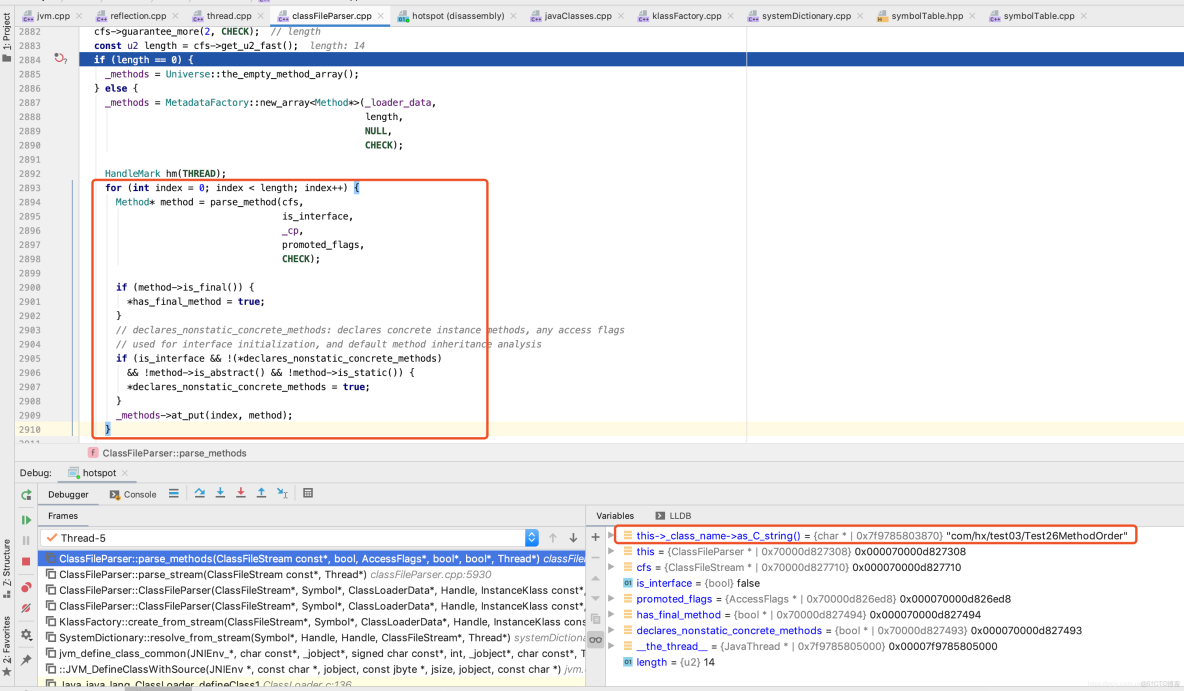The width and height of the screenshot is (1184, 691).
Task: Expand the this variable
Action: (x=610, y=550)
